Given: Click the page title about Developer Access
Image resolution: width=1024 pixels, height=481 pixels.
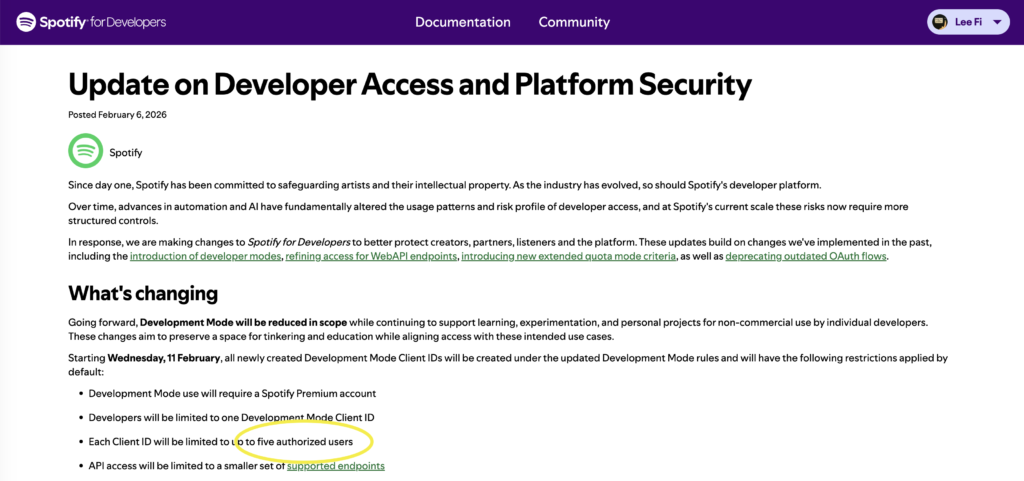Looking at the screenshot, I should tap(409, 85).
